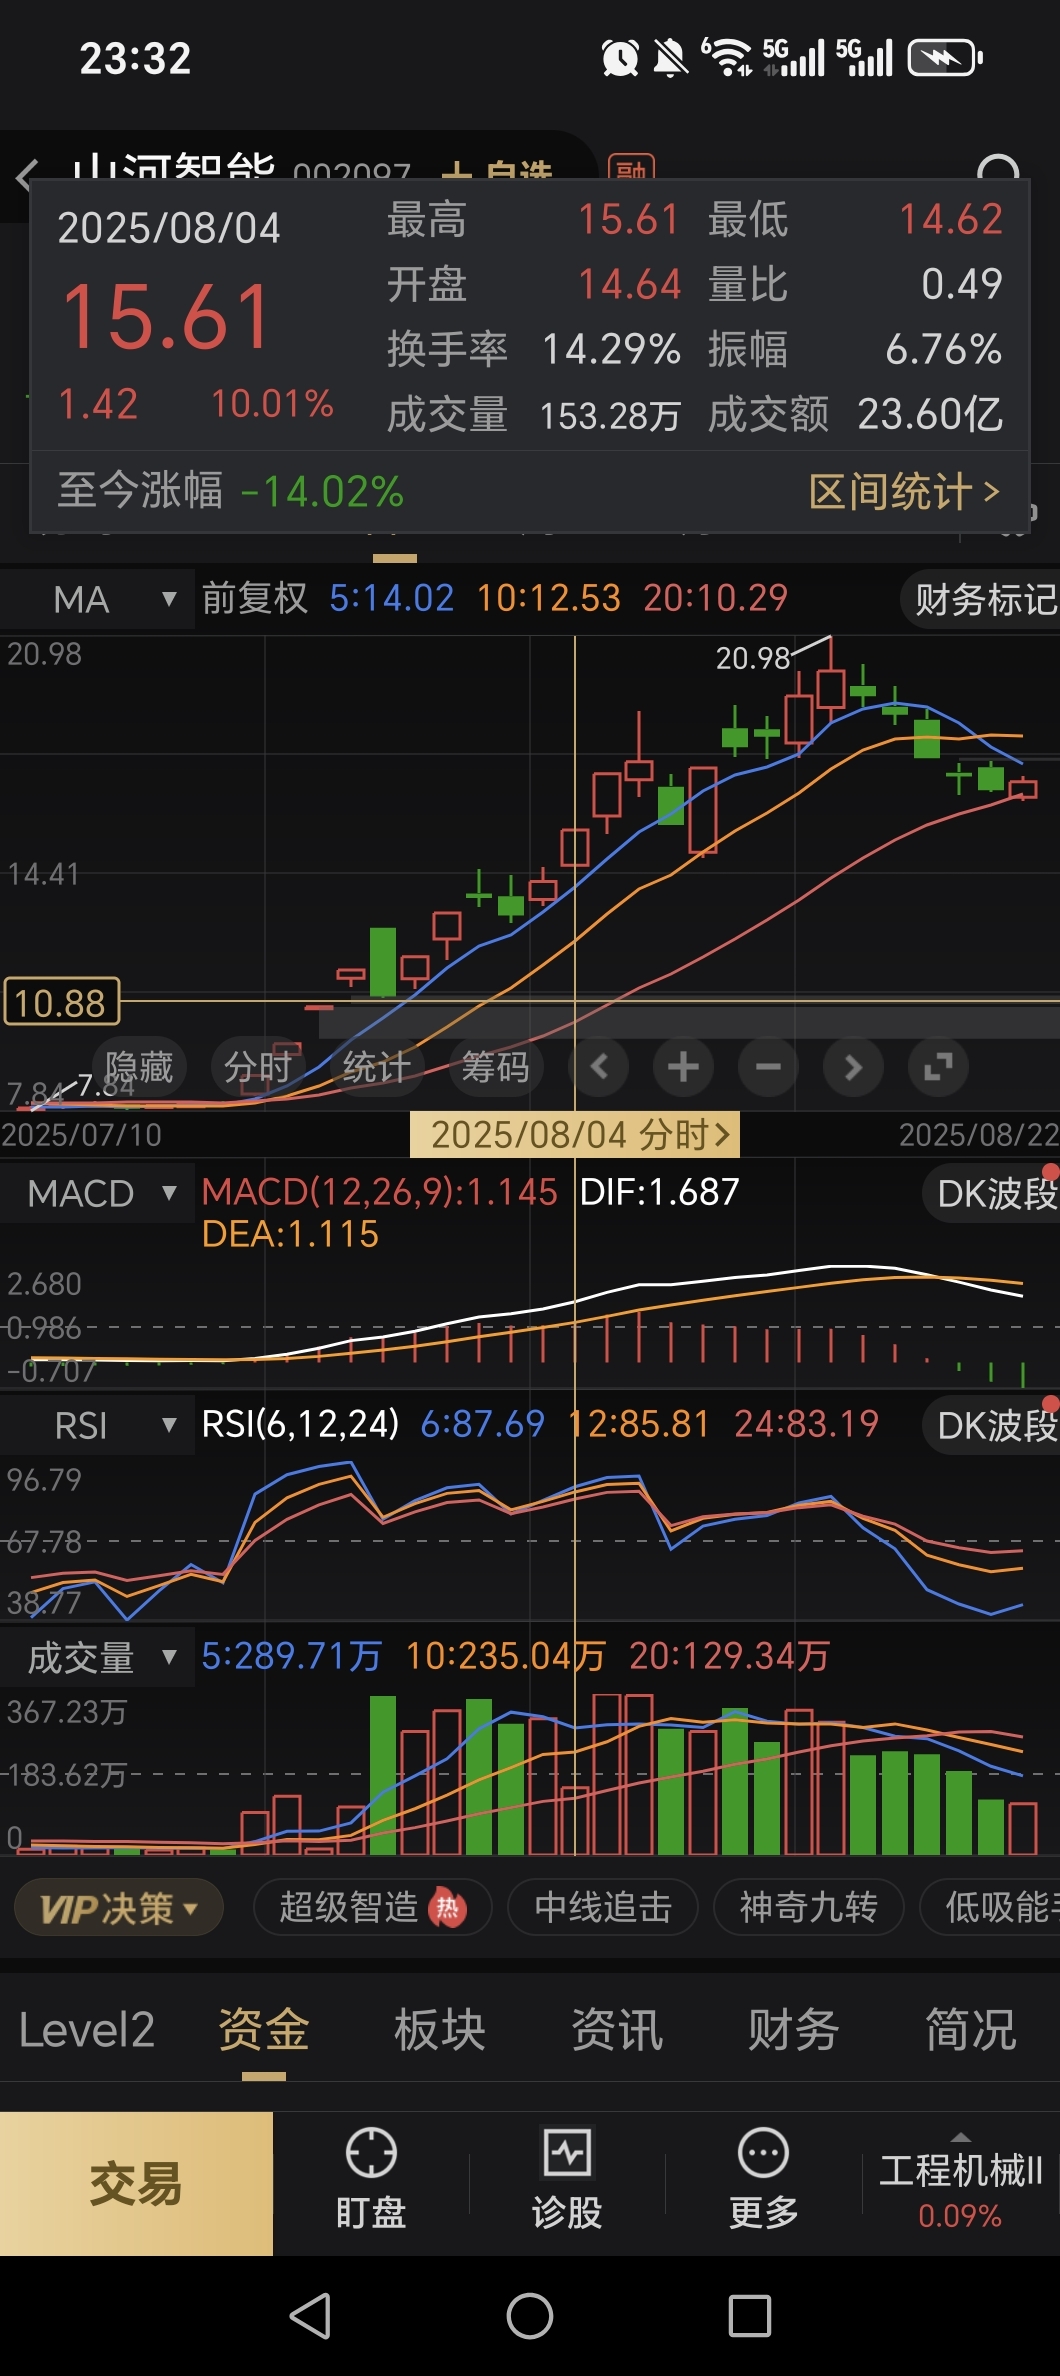Tap Android back navigation button
The height and width of the screenshot is (2376, 1060).
(x=310, y=2315)
